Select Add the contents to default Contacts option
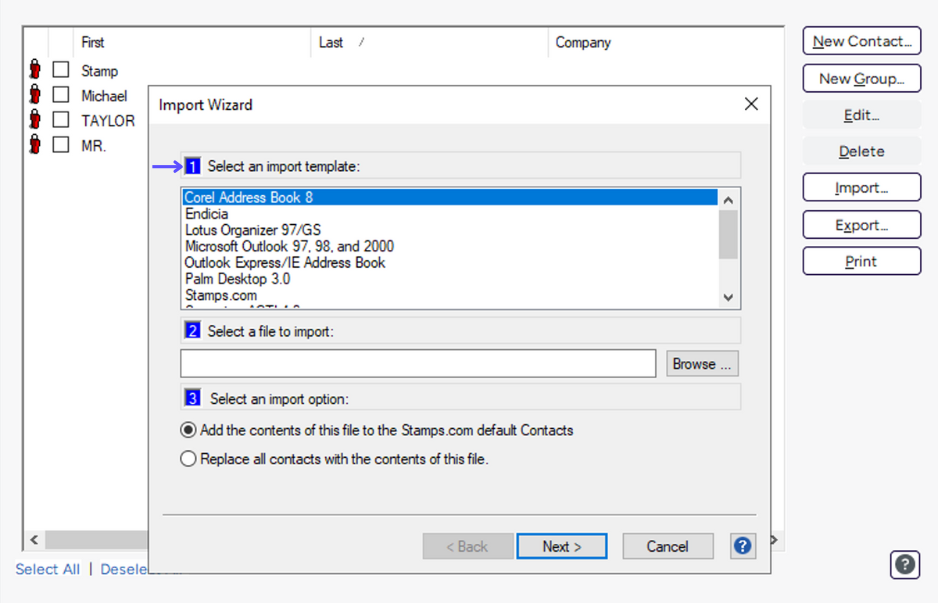This screenshot has height=603, width=938. (x=377, y=430)
